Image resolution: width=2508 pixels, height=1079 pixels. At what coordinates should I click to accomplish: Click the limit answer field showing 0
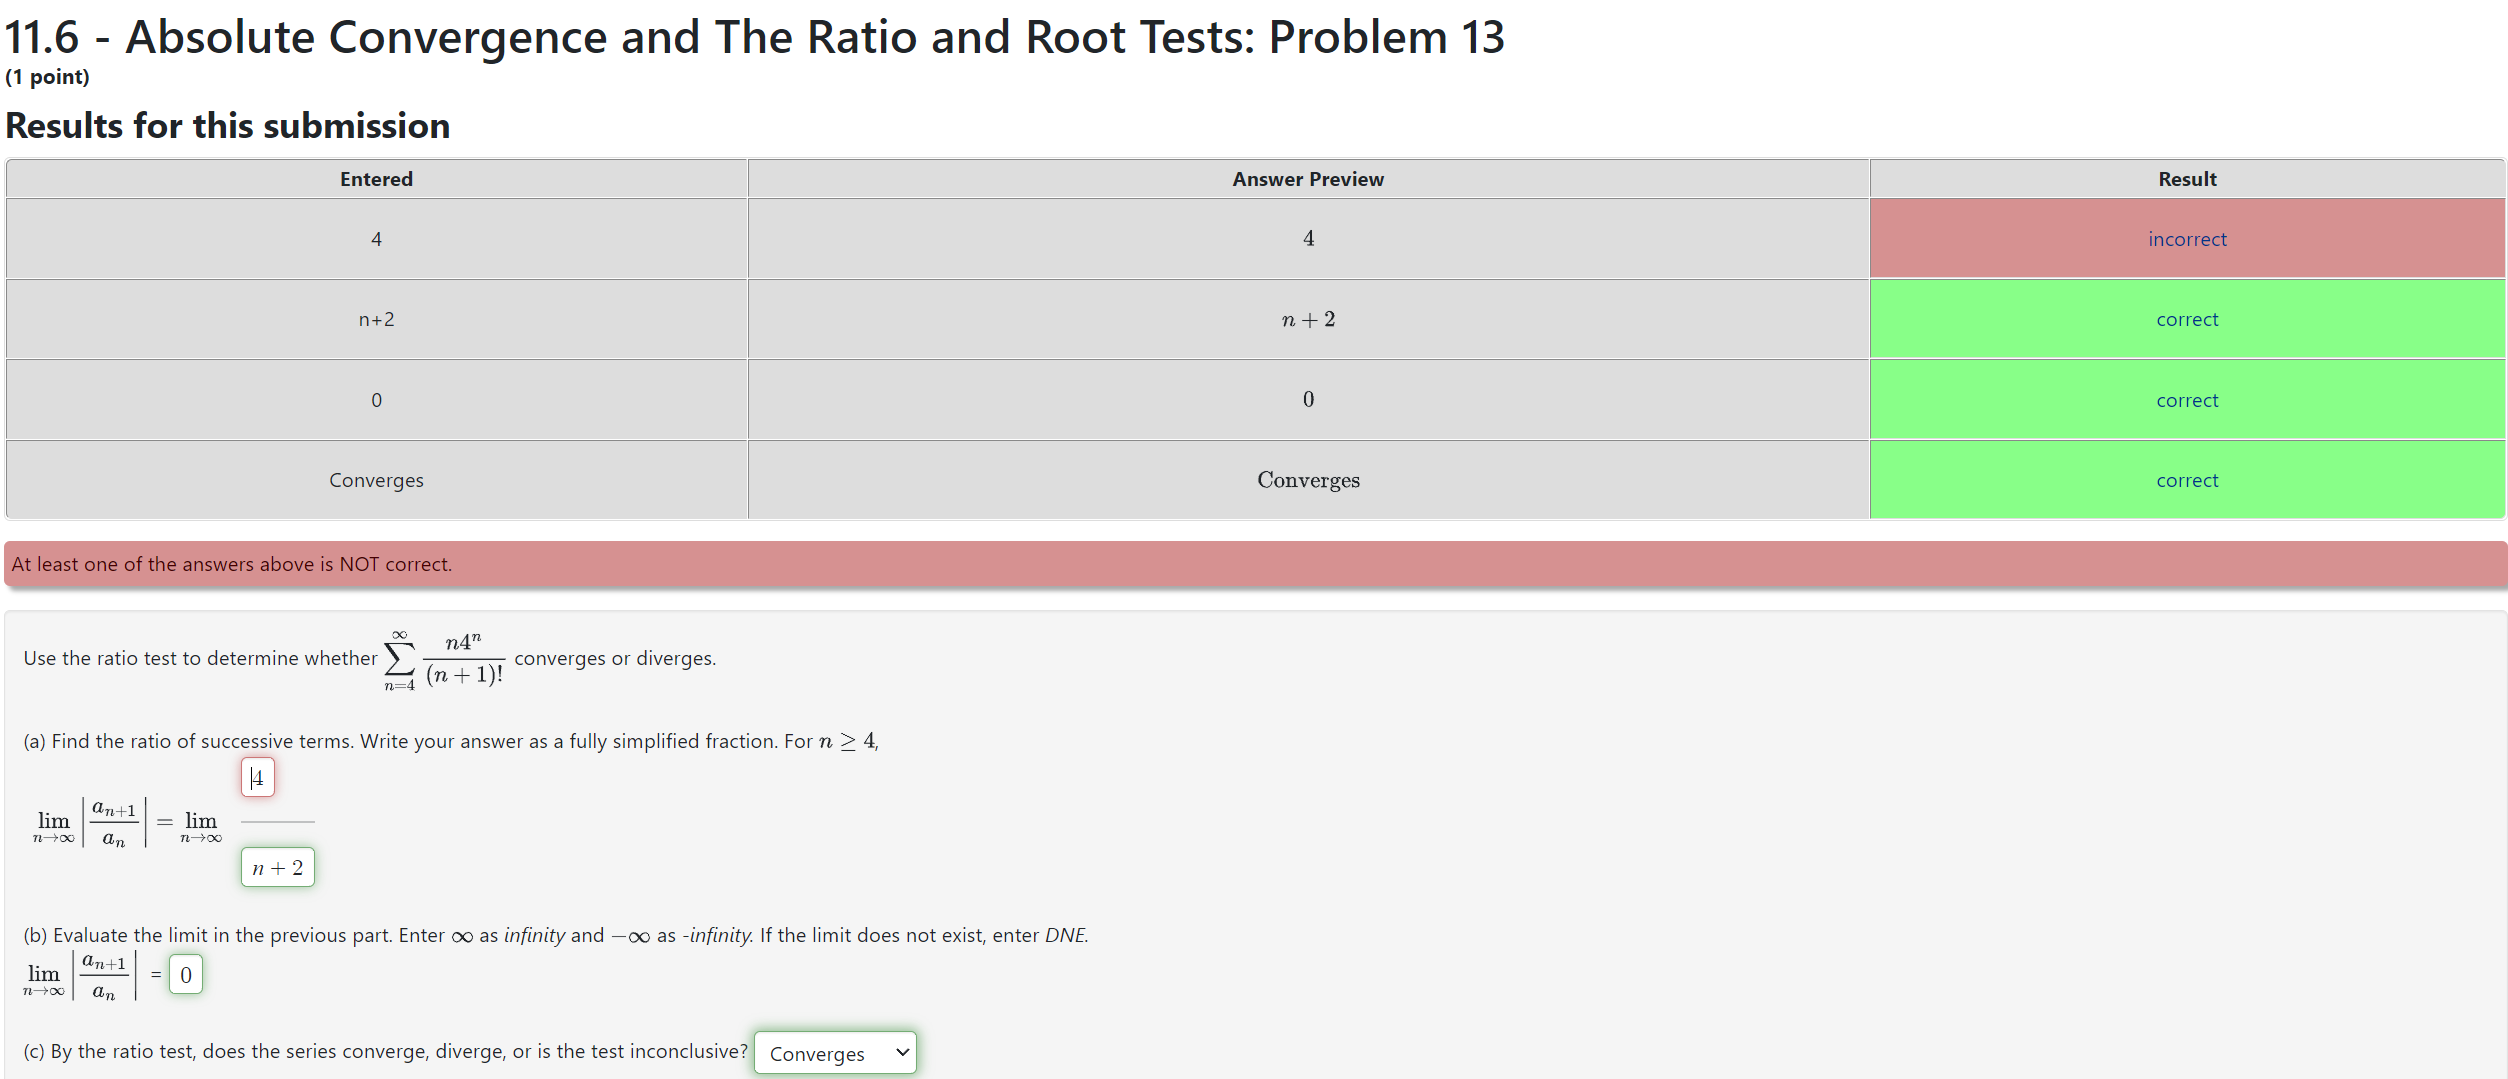pos(185,974)
